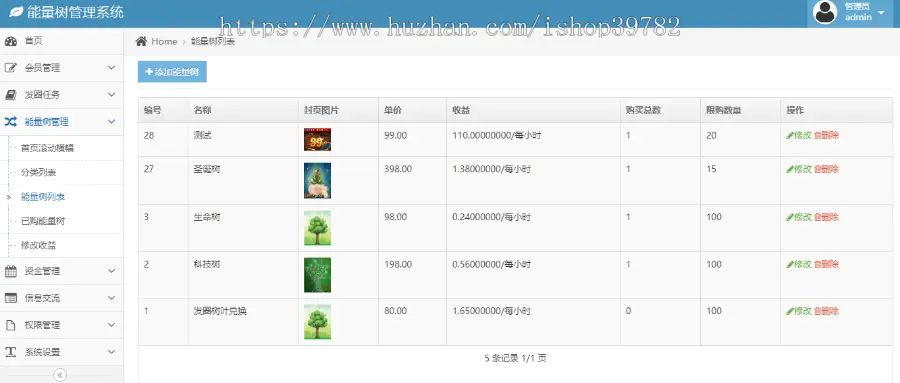Click 修改 link for 圣诞树 row
The width and height of the screenshot is (900, 383).
coord(798,169)
